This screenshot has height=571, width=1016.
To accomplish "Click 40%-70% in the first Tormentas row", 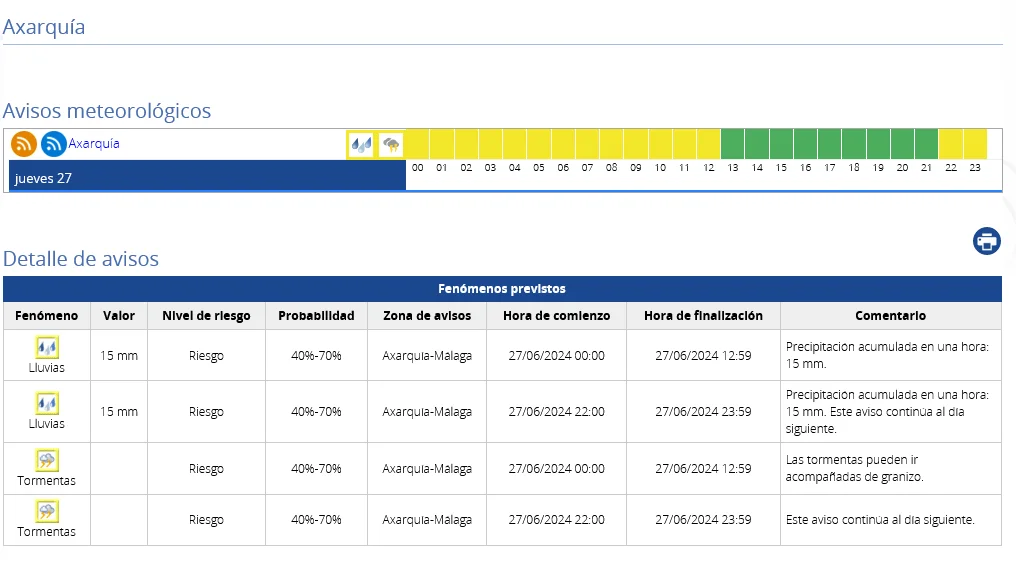I will point(316,469).
